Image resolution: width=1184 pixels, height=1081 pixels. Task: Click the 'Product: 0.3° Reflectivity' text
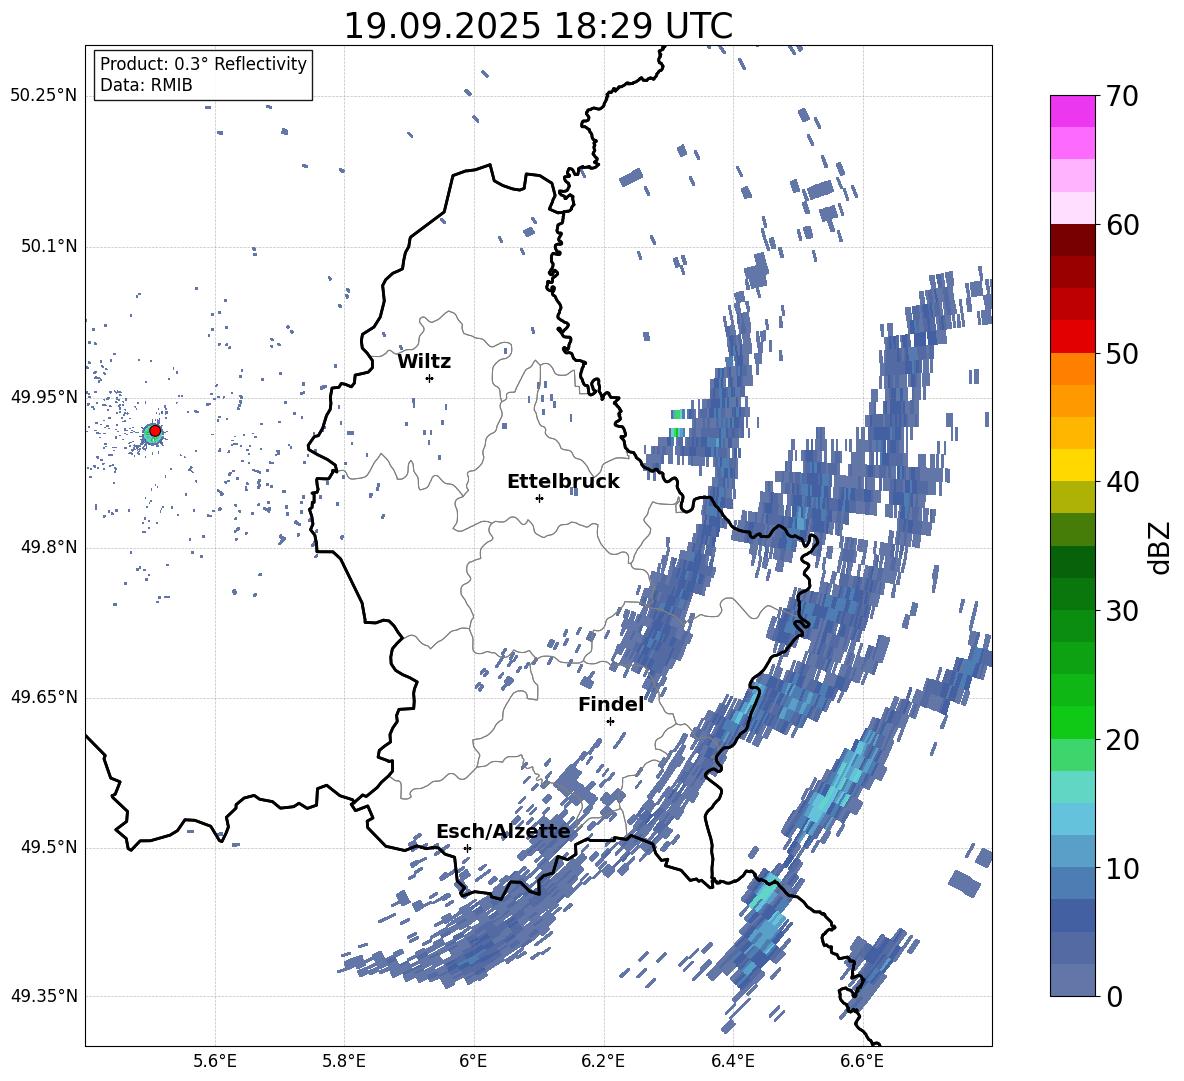(x=203, y=64)
